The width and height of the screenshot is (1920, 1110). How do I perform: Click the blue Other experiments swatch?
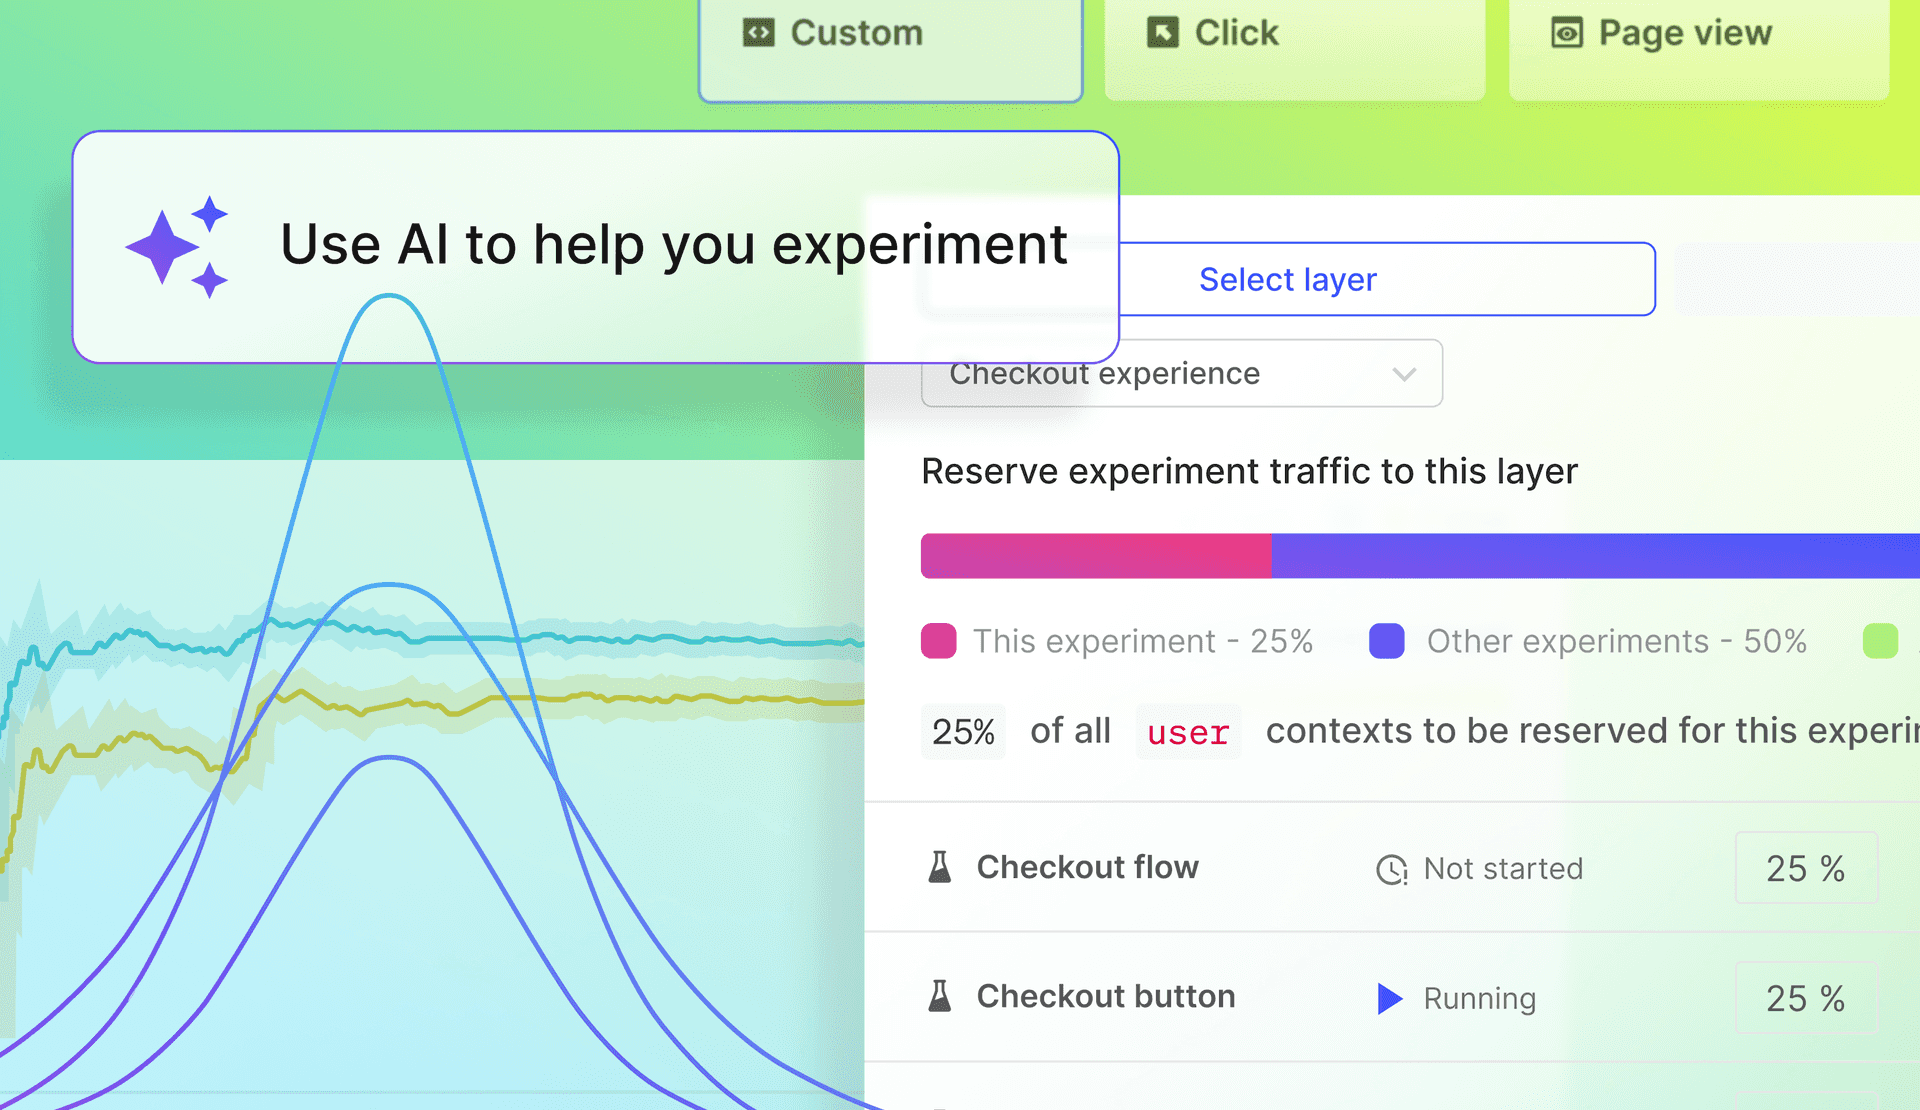(1387, 641)
